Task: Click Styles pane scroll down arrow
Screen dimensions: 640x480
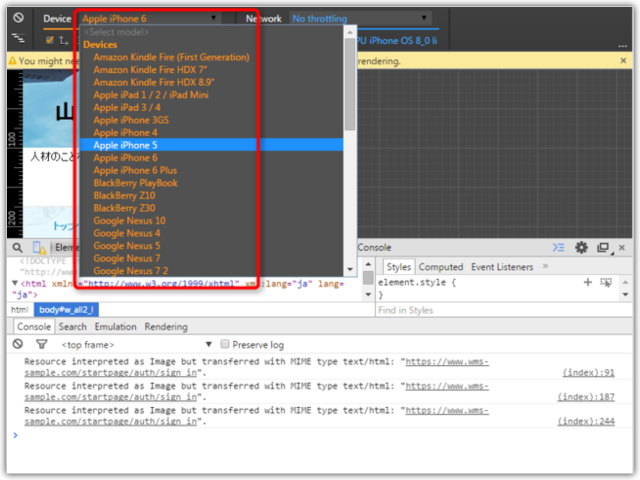Action: pos(625,295)
